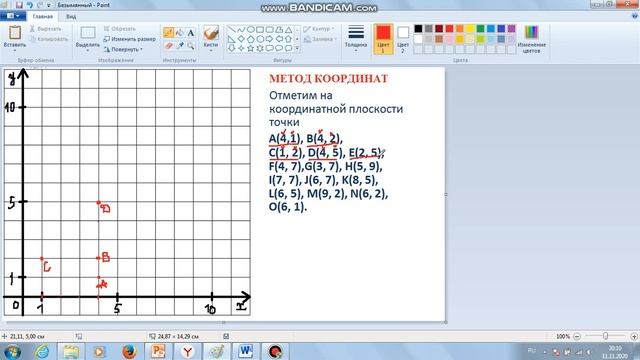The height and width of the screenshot is (360, 640).
Task: Choose the Diamond shape
Action: [x=241, y=39]
